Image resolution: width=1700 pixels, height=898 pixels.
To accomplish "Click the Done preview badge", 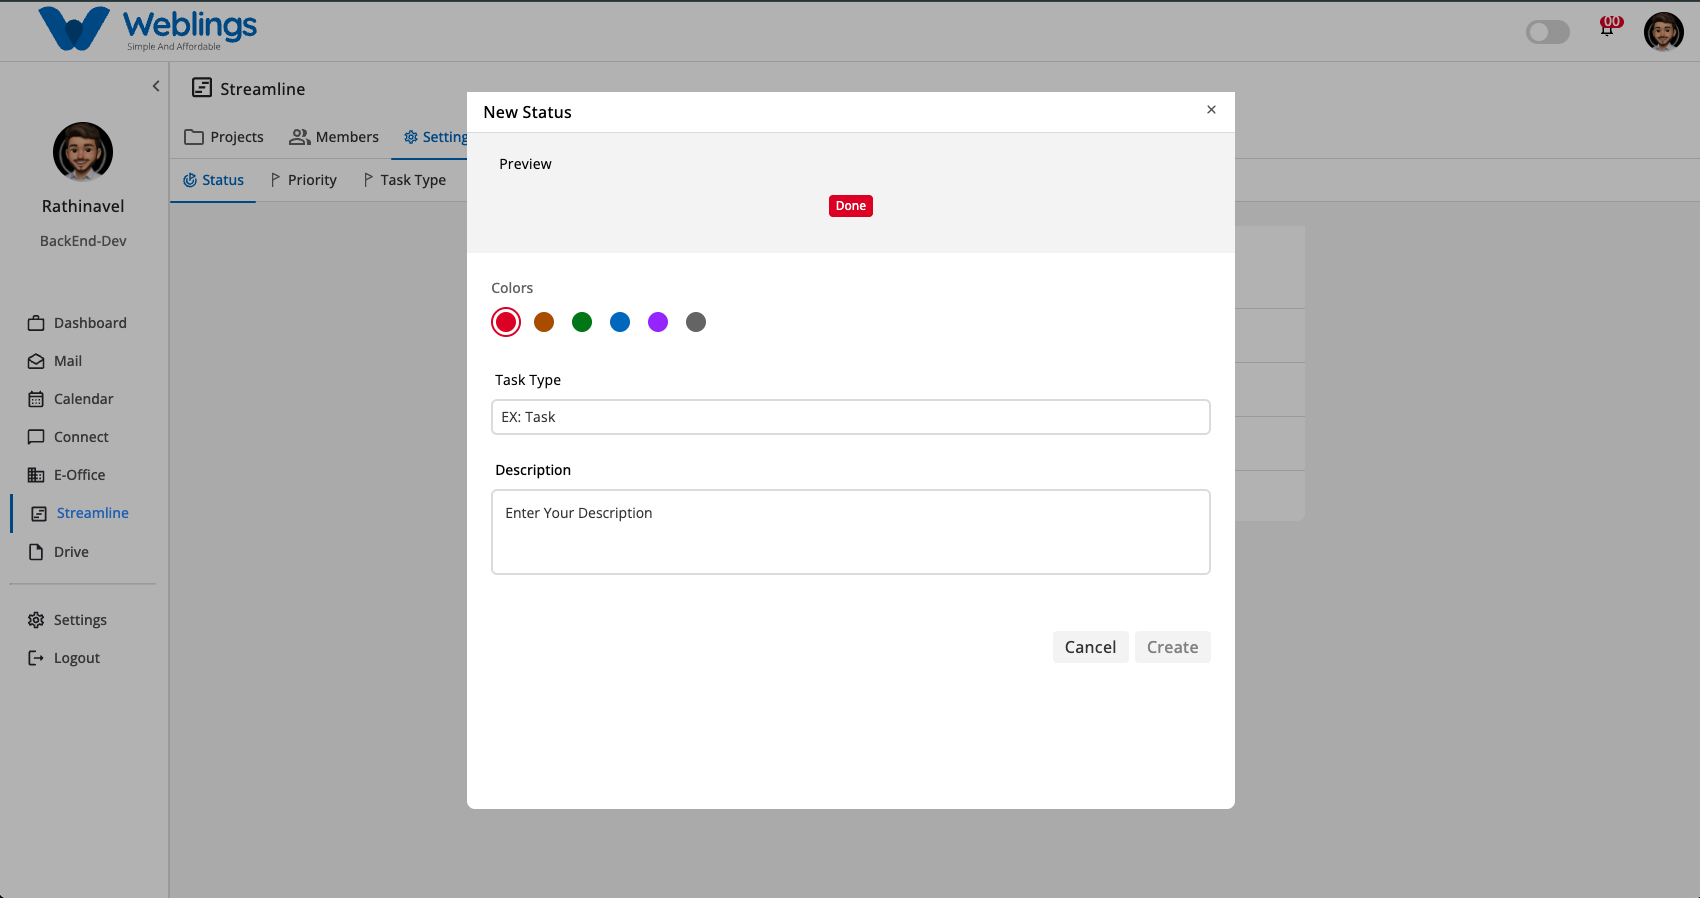I will (851, 206).
